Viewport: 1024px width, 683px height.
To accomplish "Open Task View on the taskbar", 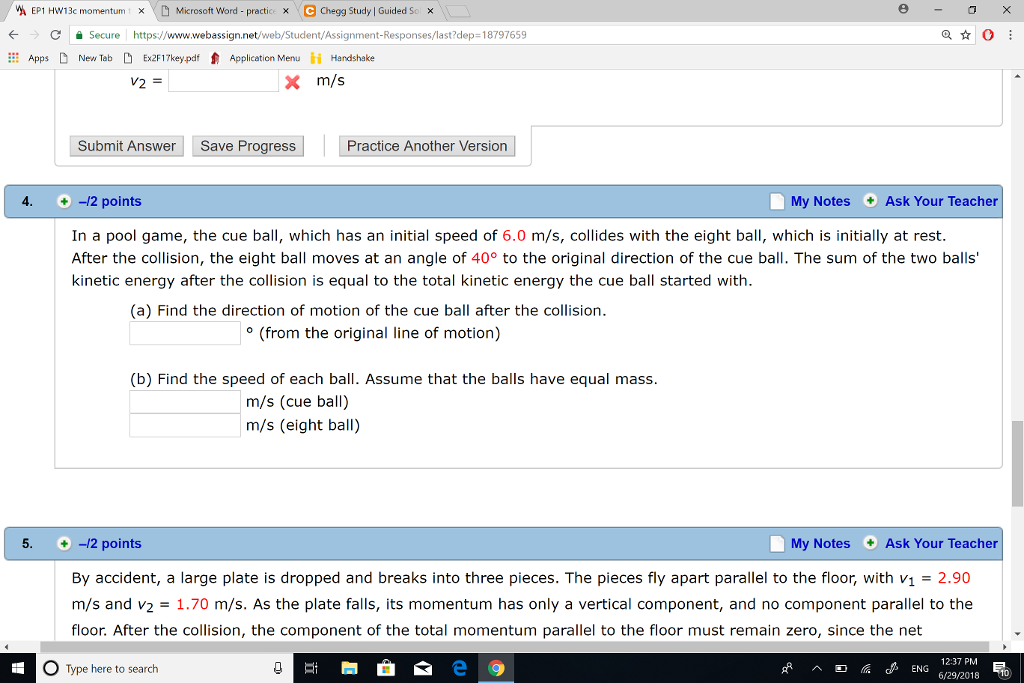I will [x=312, y=669].
